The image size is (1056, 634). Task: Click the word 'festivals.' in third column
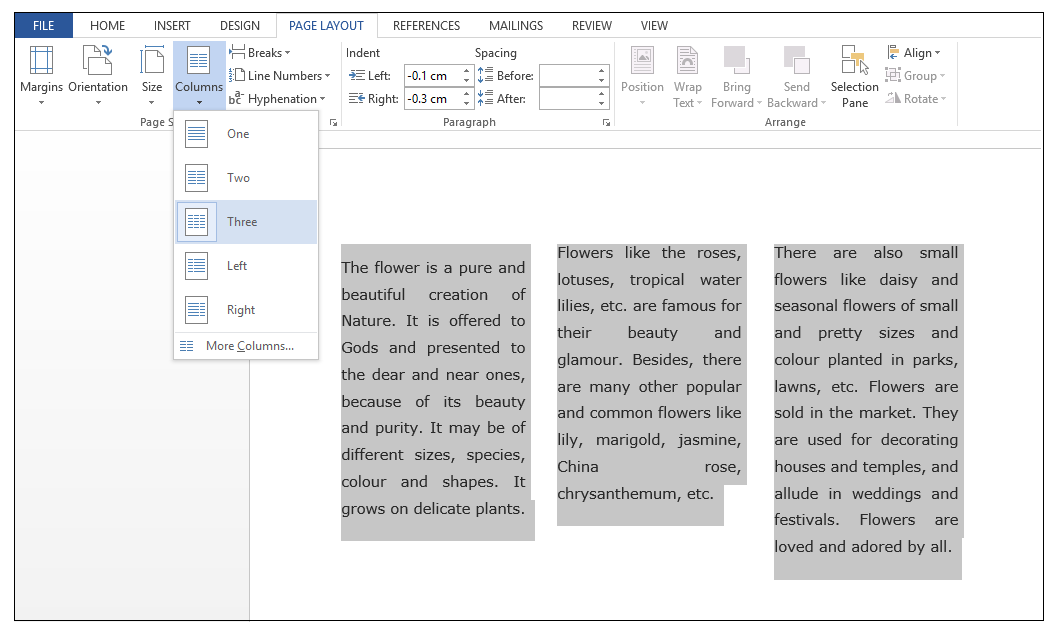806,519
